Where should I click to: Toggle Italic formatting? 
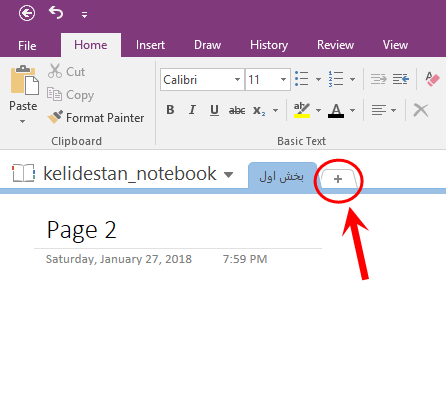point(192,110)
